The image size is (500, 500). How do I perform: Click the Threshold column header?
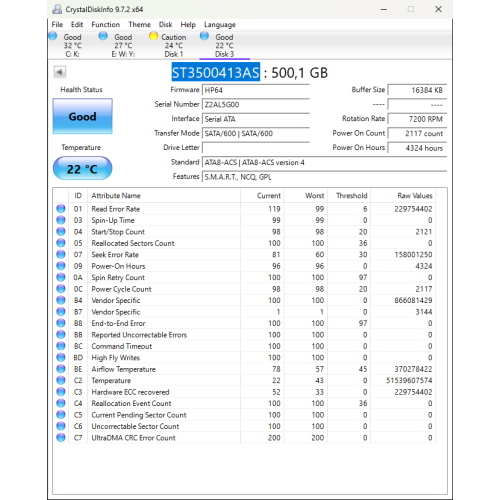tap(349, 195)
